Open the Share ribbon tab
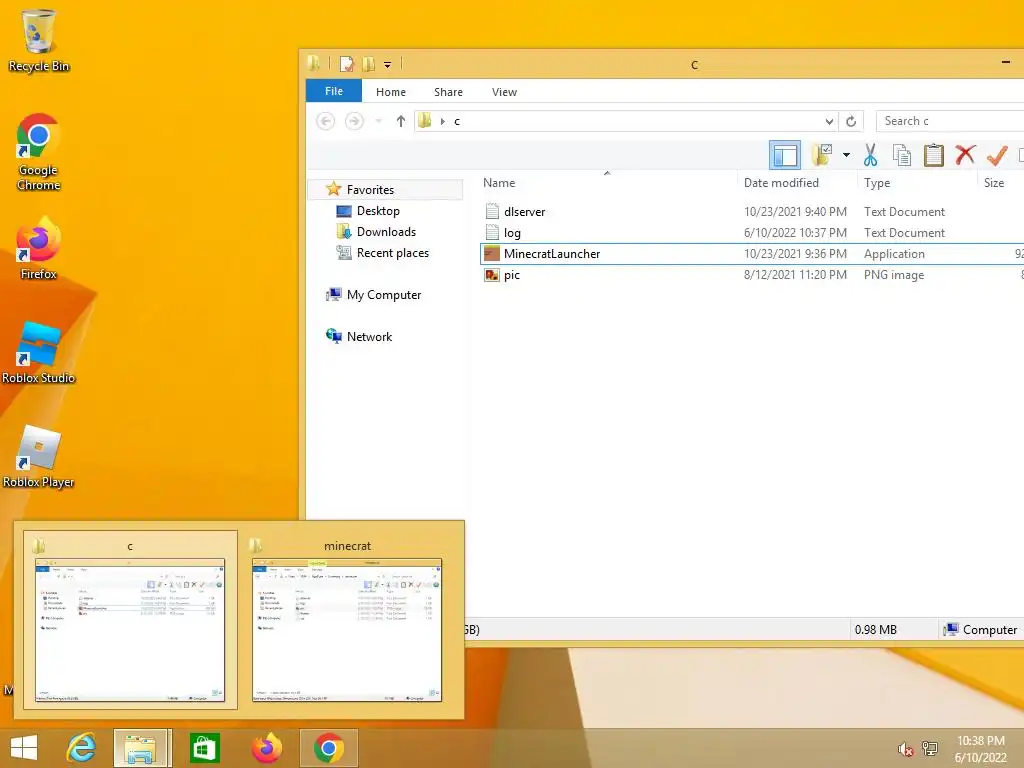1024x768 pixels. click(448, 92)
